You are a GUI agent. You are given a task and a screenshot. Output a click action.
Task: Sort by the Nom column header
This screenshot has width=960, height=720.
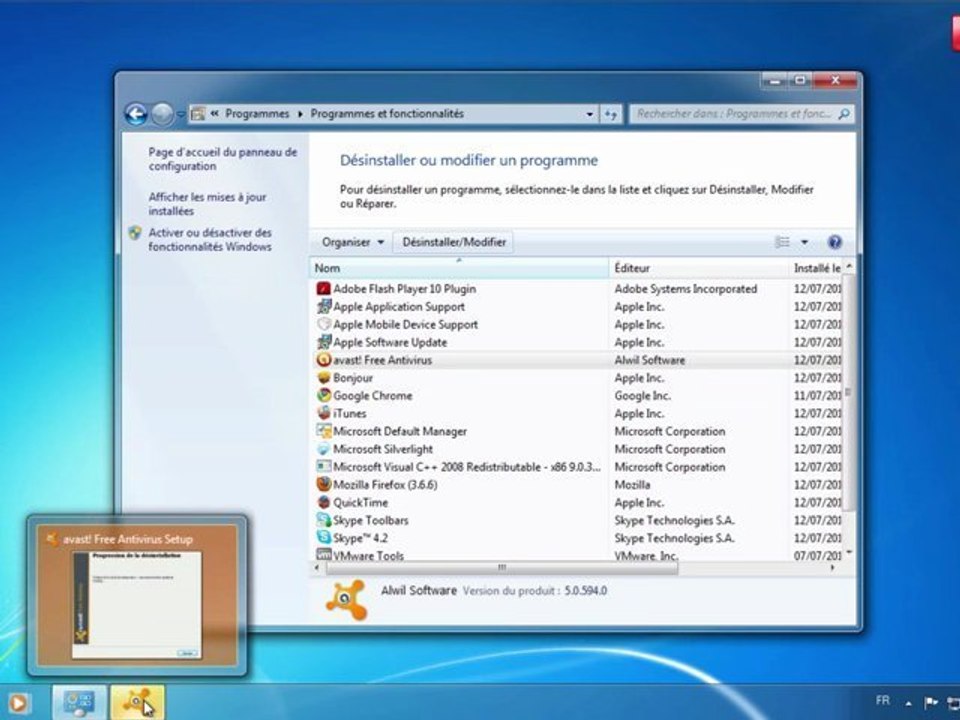point(459,268)
